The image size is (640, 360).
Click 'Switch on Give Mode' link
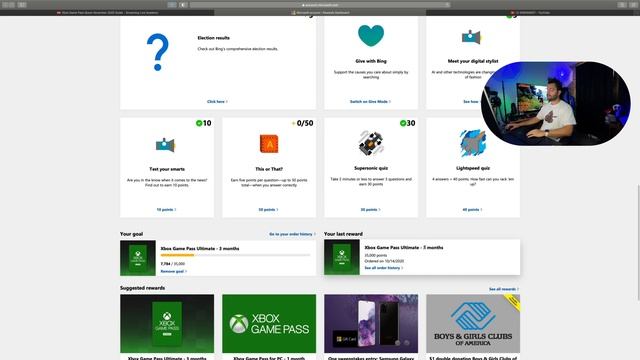370,102
